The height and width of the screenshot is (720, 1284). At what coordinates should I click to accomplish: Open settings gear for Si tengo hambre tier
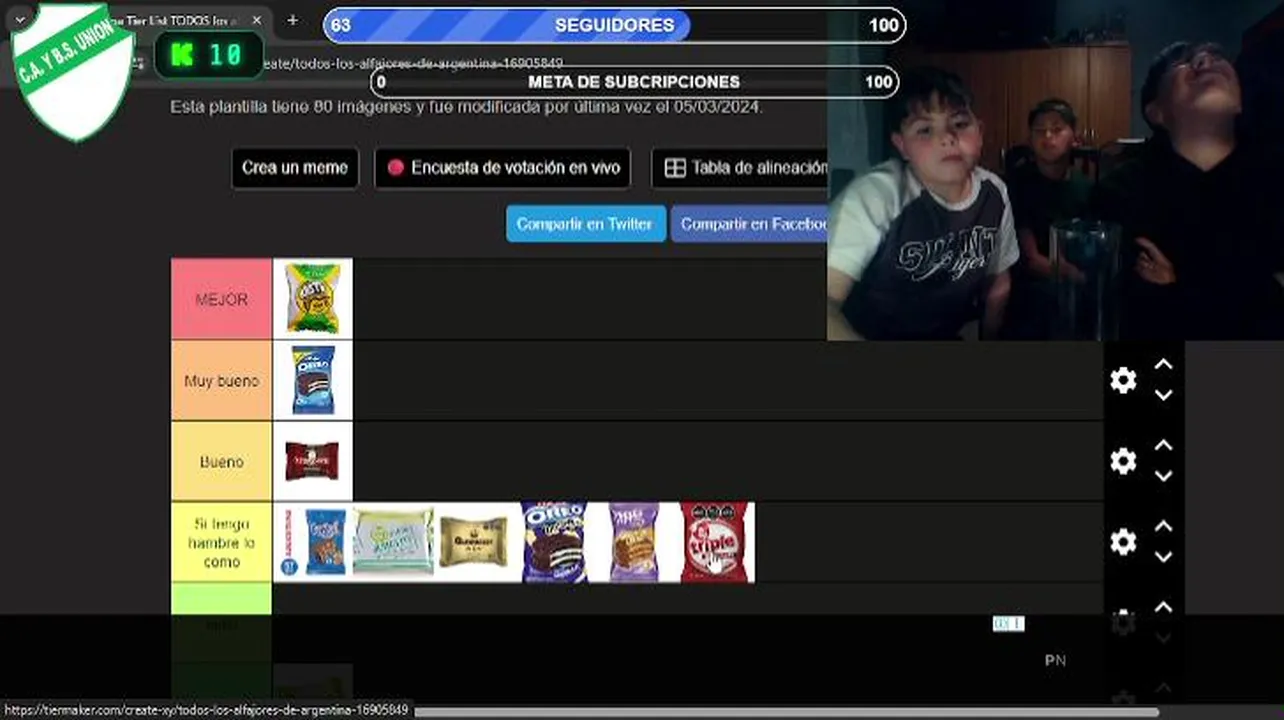pos(1123,542)
